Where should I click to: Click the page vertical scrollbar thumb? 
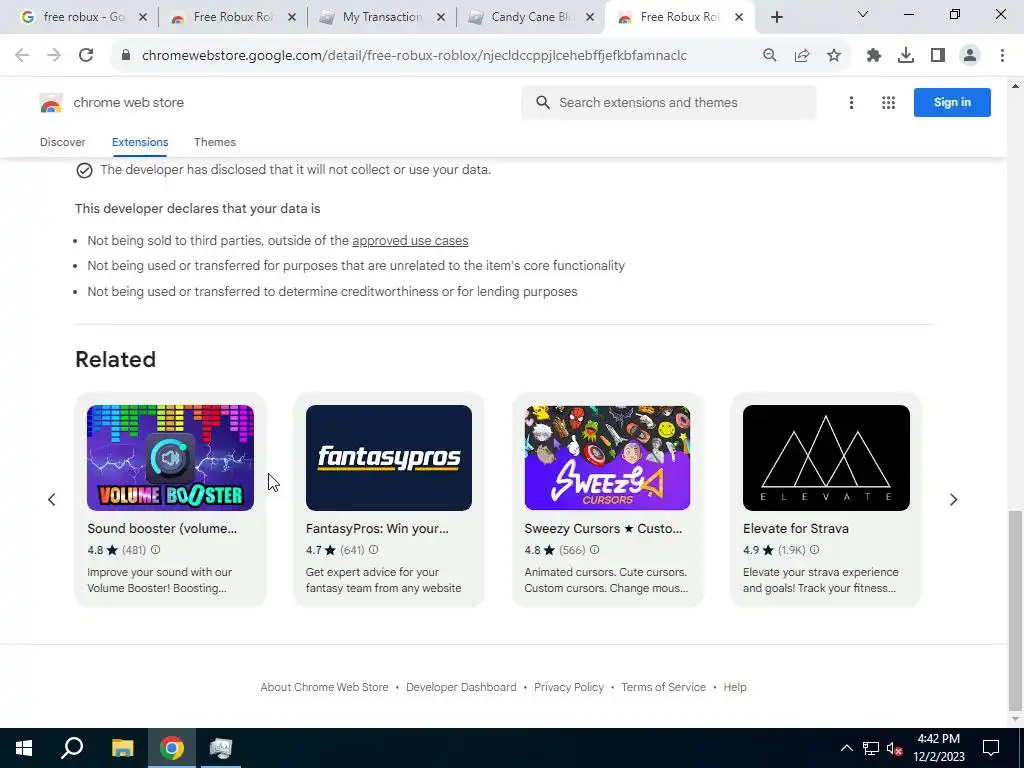[x=1015, y=611]
